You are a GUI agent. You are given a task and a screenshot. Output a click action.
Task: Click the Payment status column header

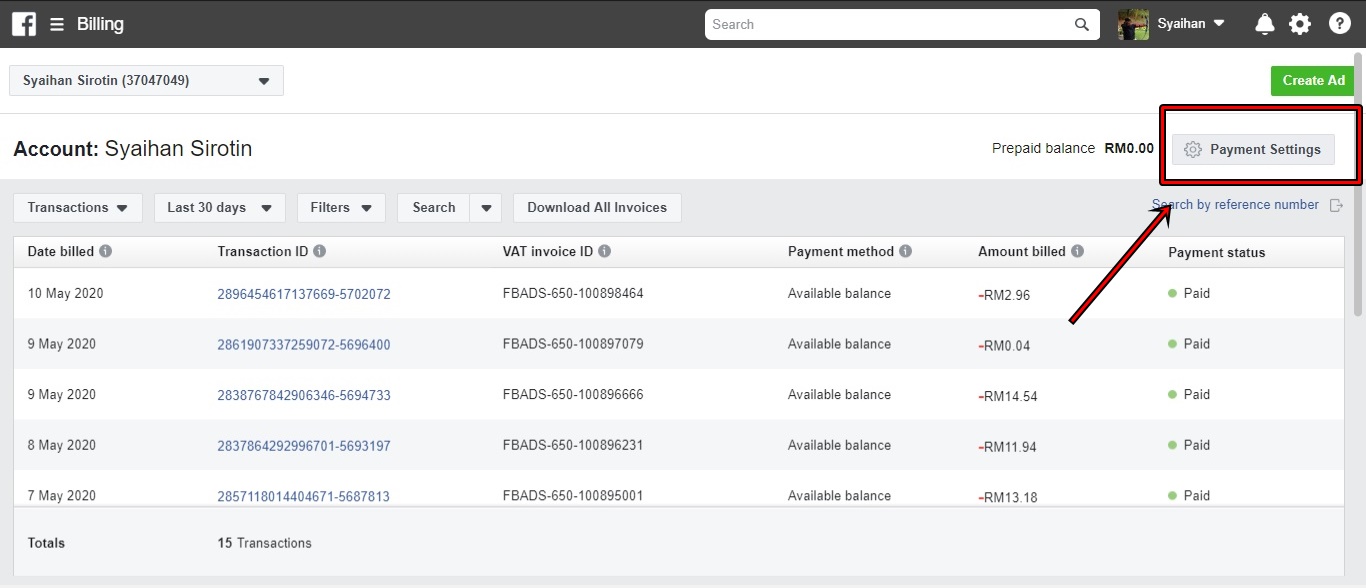click(1216, 253)
